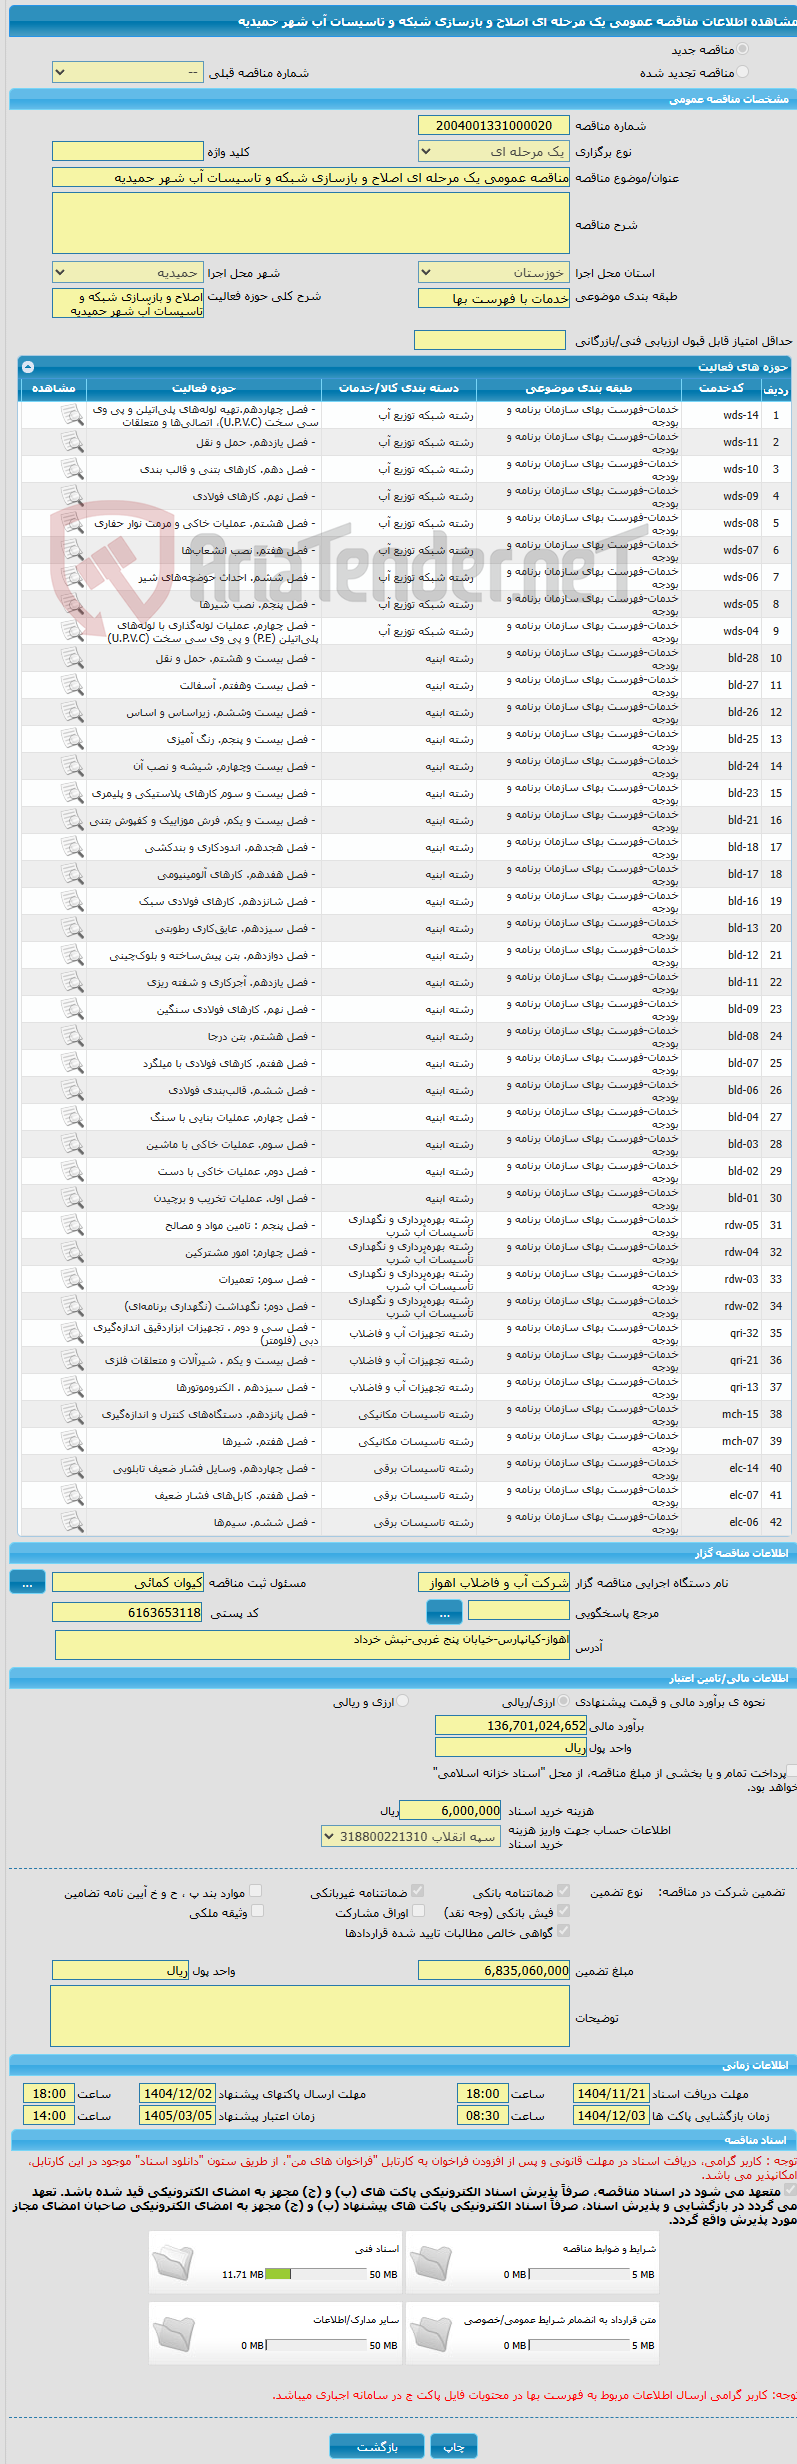Viewport: 797px width, 2464px height.
Task: Open view icon for bld-24 row
Action: [x=72, y=766]
